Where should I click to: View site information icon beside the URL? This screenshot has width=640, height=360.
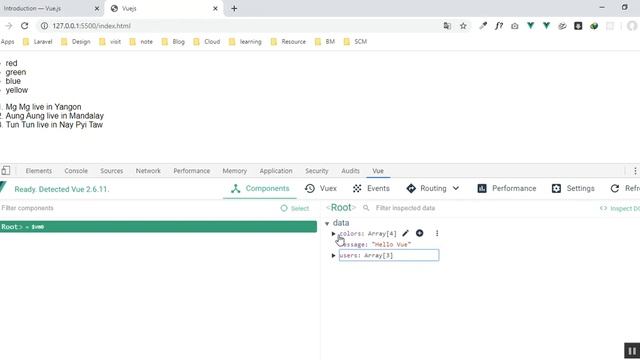coord(44,26)
